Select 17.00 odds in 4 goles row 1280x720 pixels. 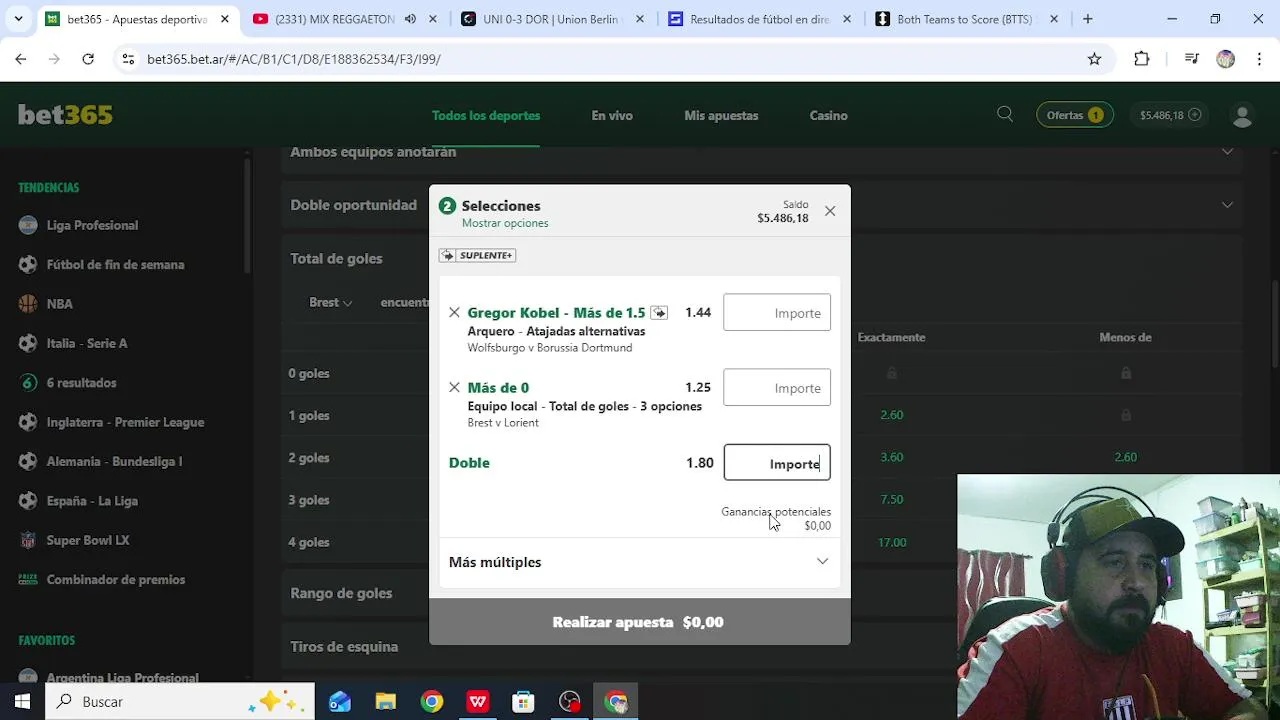892,542
